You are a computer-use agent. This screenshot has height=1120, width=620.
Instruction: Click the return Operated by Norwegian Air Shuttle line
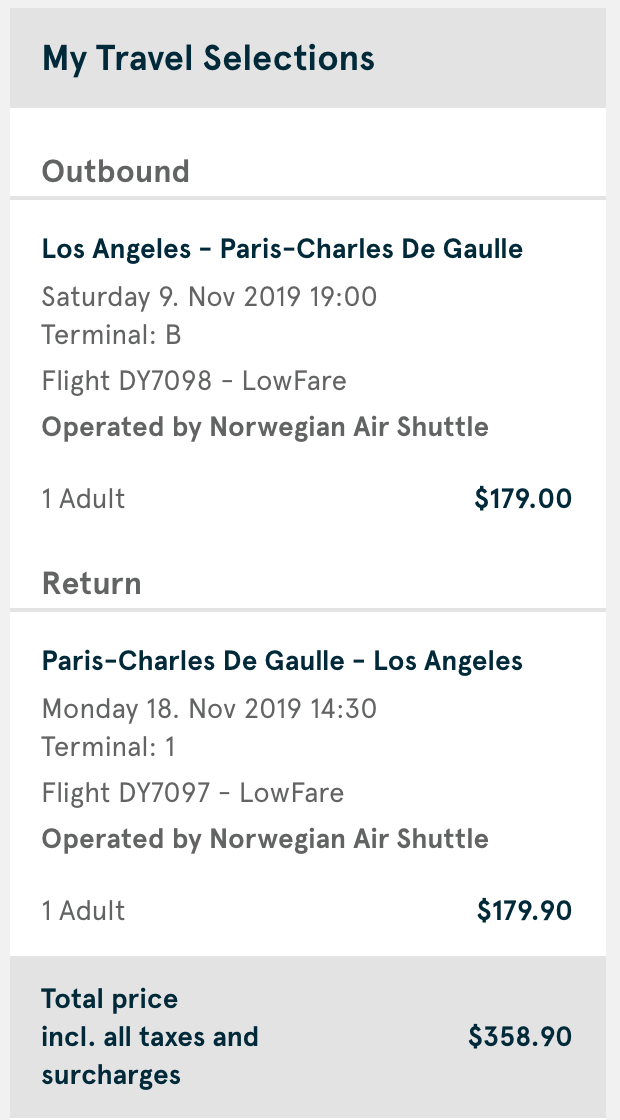(265, 839)
